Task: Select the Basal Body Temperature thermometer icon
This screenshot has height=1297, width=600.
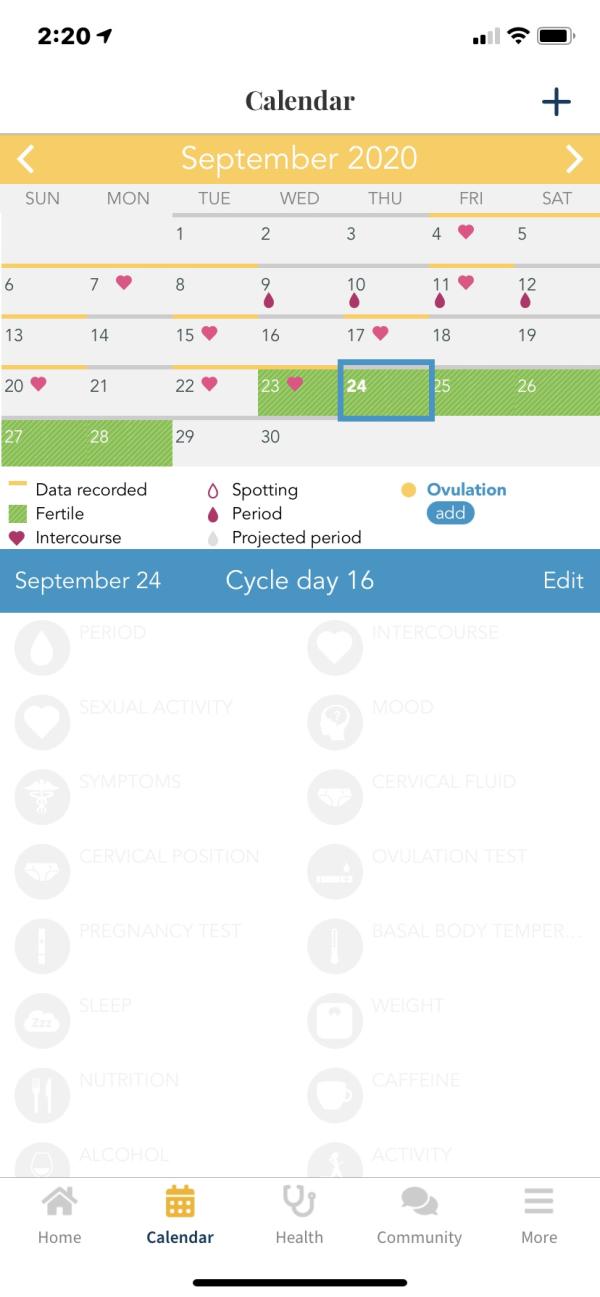Action: (x=335, y=946)
